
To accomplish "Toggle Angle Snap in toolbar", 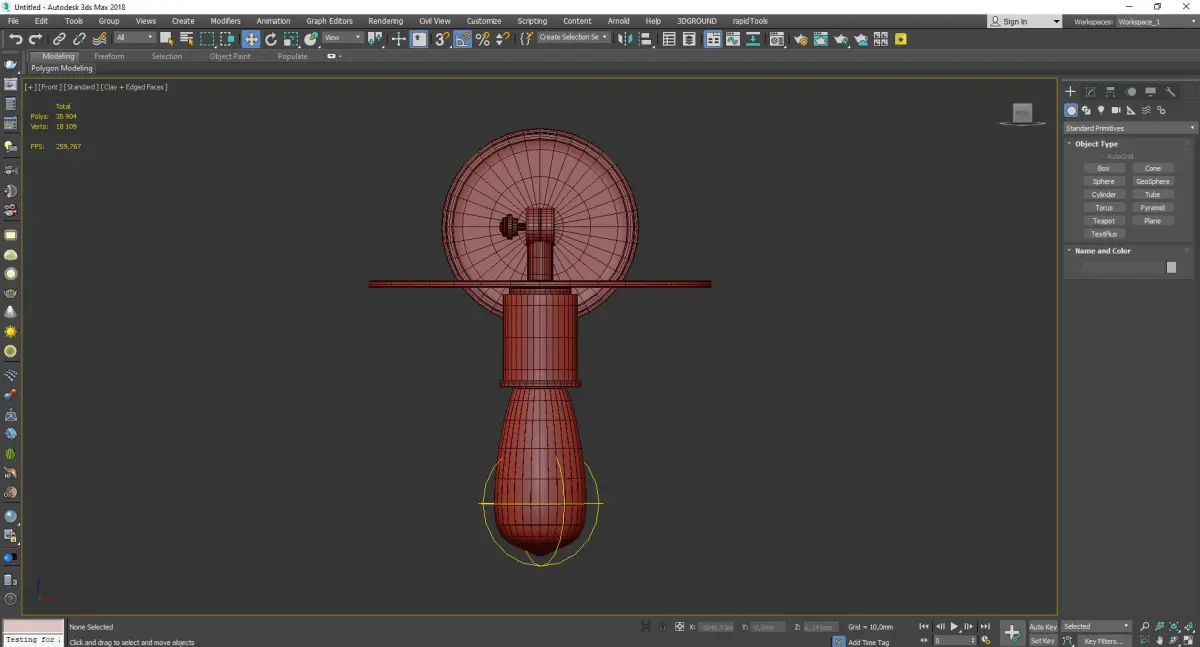I will point(463,39).
